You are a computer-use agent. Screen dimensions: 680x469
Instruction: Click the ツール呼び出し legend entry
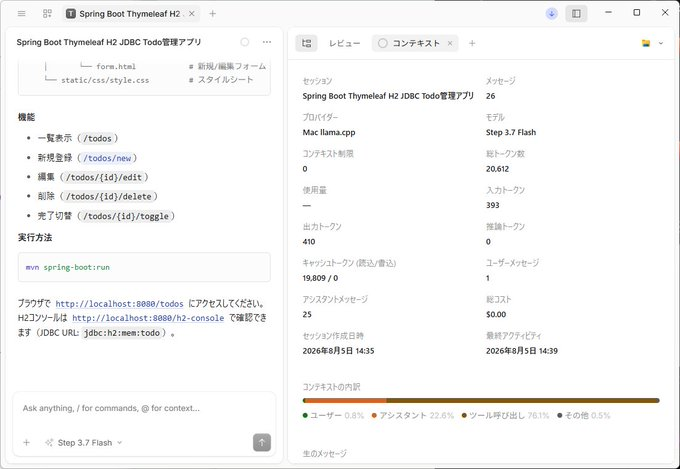(x=506, y=416)
